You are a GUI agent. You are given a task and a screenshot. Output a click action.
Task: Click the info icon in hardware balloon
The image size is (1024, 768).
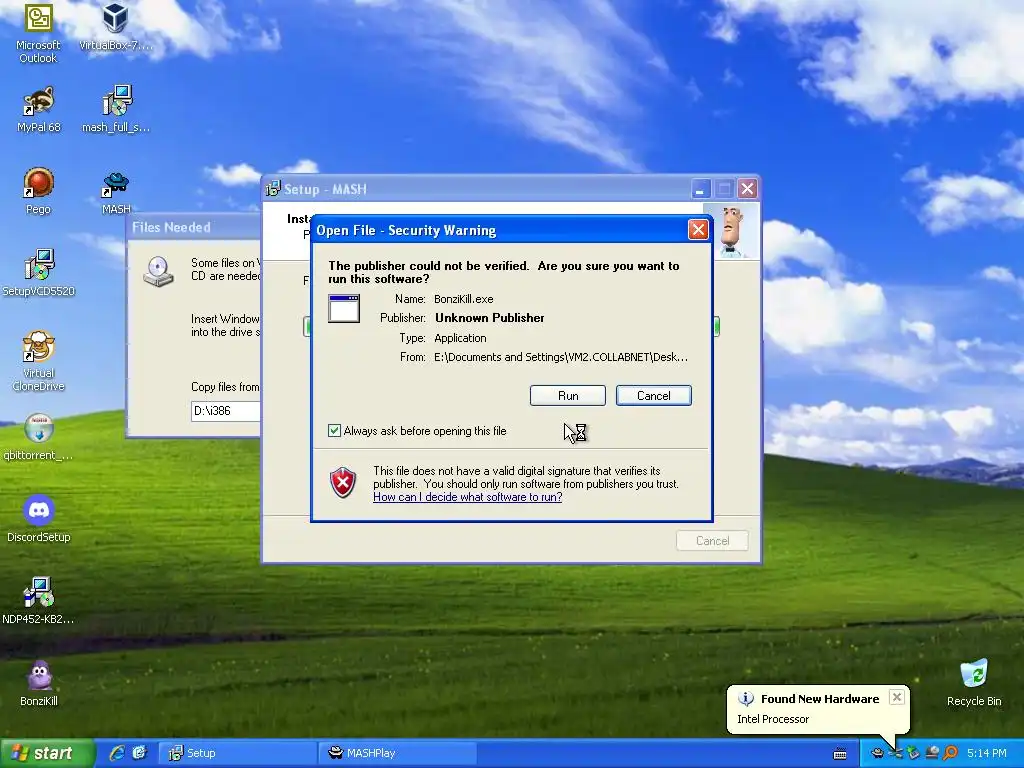(746, 699)
